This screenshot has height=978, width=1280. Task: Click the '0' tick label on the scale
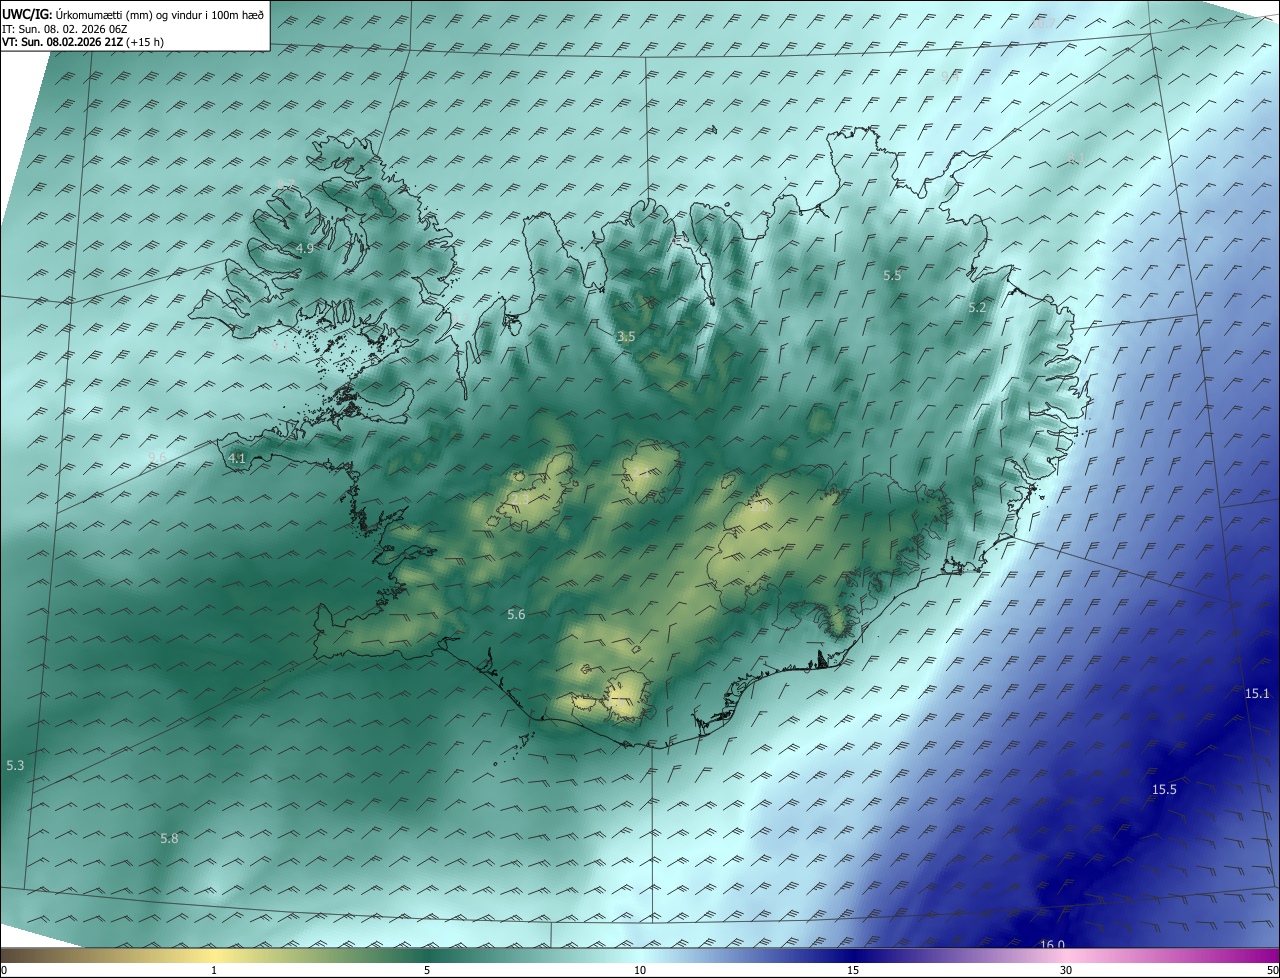pos(4,970)
